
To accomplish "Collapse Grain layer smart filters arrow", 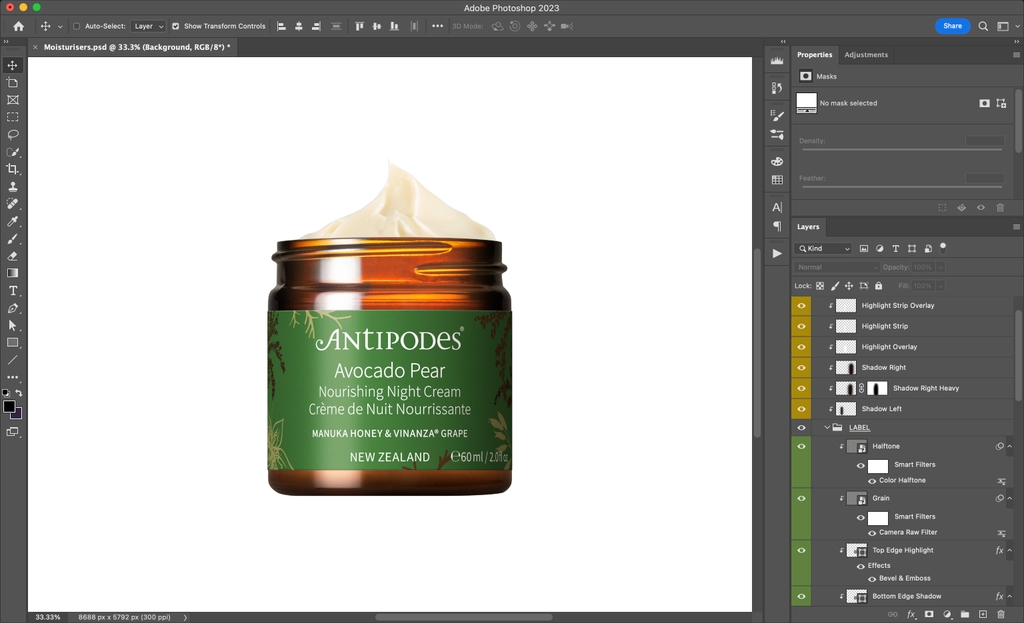I will [1010, 498].
